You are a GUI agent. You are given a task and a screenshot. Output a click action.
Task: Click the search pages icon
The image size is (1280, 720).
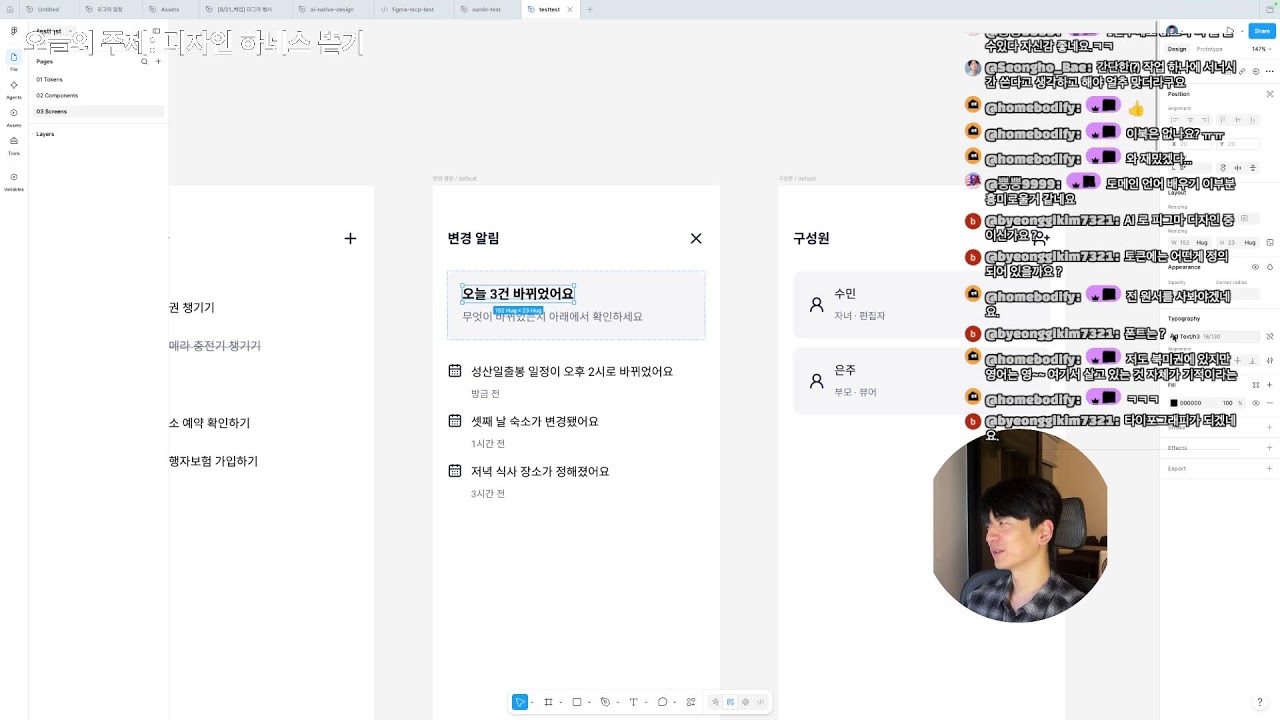pyautogui.click(x=144, y=61)
